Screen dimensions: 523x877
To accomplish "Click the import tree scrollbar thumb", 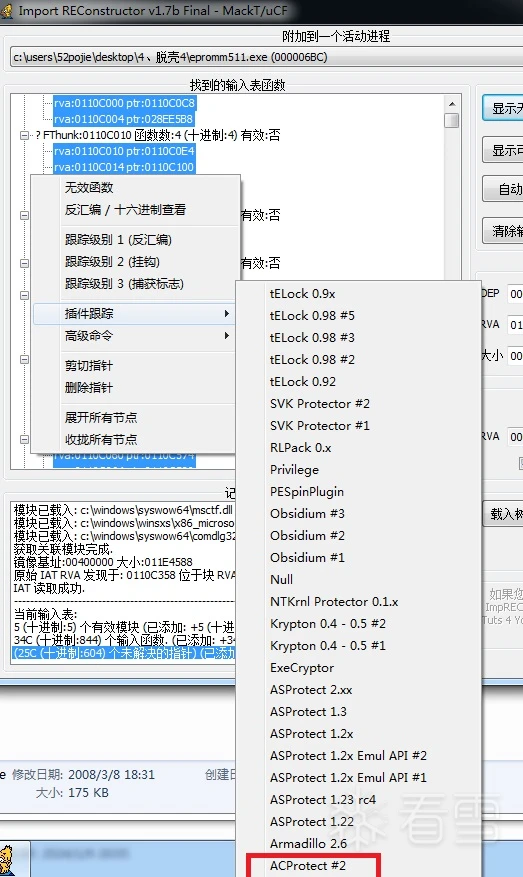I will pyautogui.click(x=452, y=120).
